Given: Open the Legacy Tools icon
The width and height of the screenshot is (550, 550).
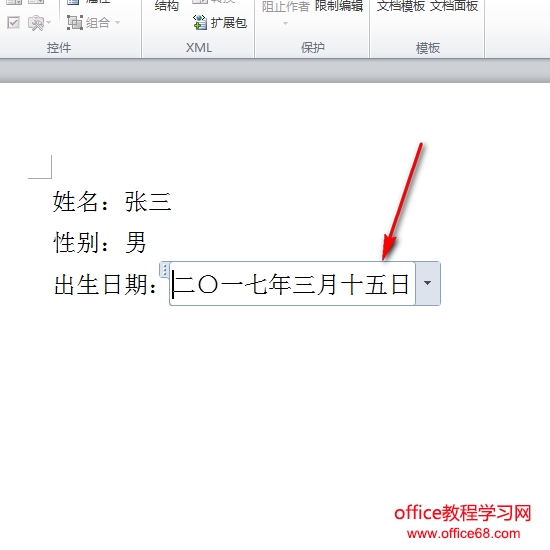Looking at the screenshot, I should pyautogui.click(x=35, y=23).
